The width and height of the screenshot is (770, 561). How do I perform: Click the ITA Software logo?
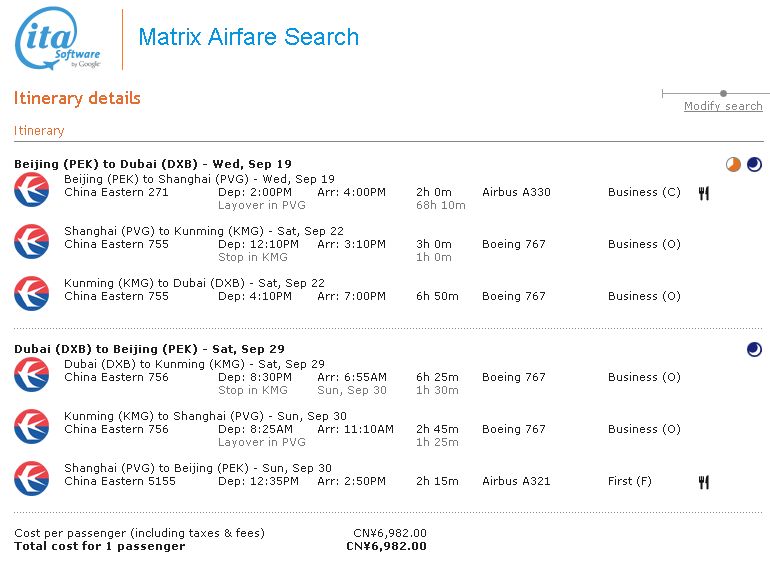58,39
